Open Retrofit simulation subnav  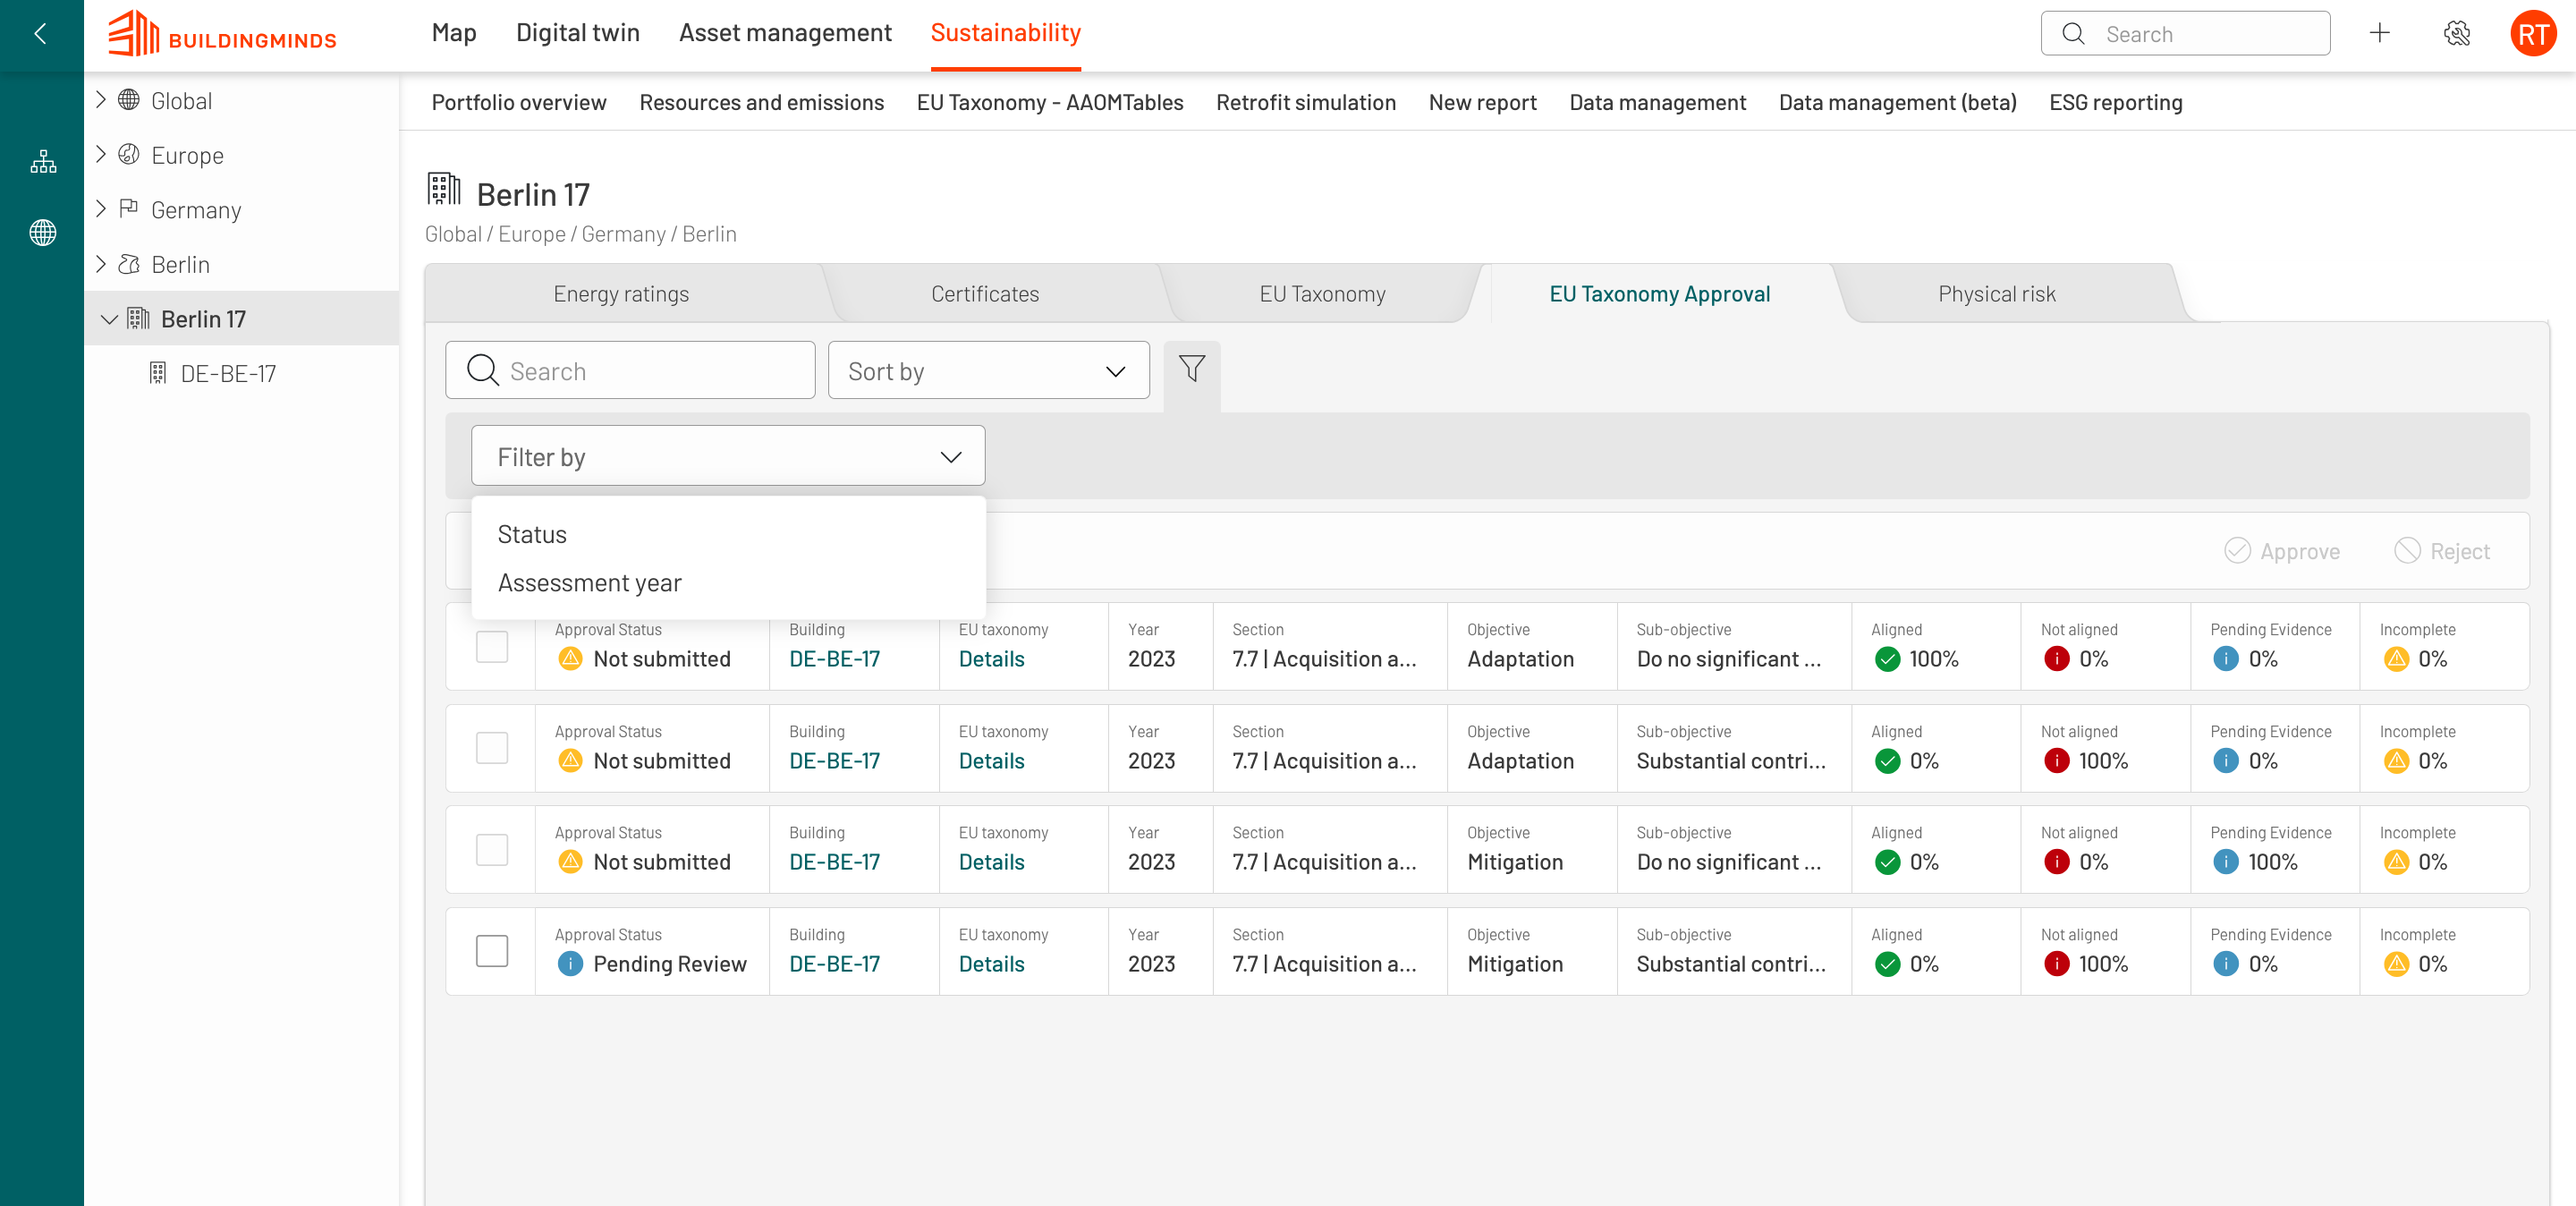tap(1306, 102)
